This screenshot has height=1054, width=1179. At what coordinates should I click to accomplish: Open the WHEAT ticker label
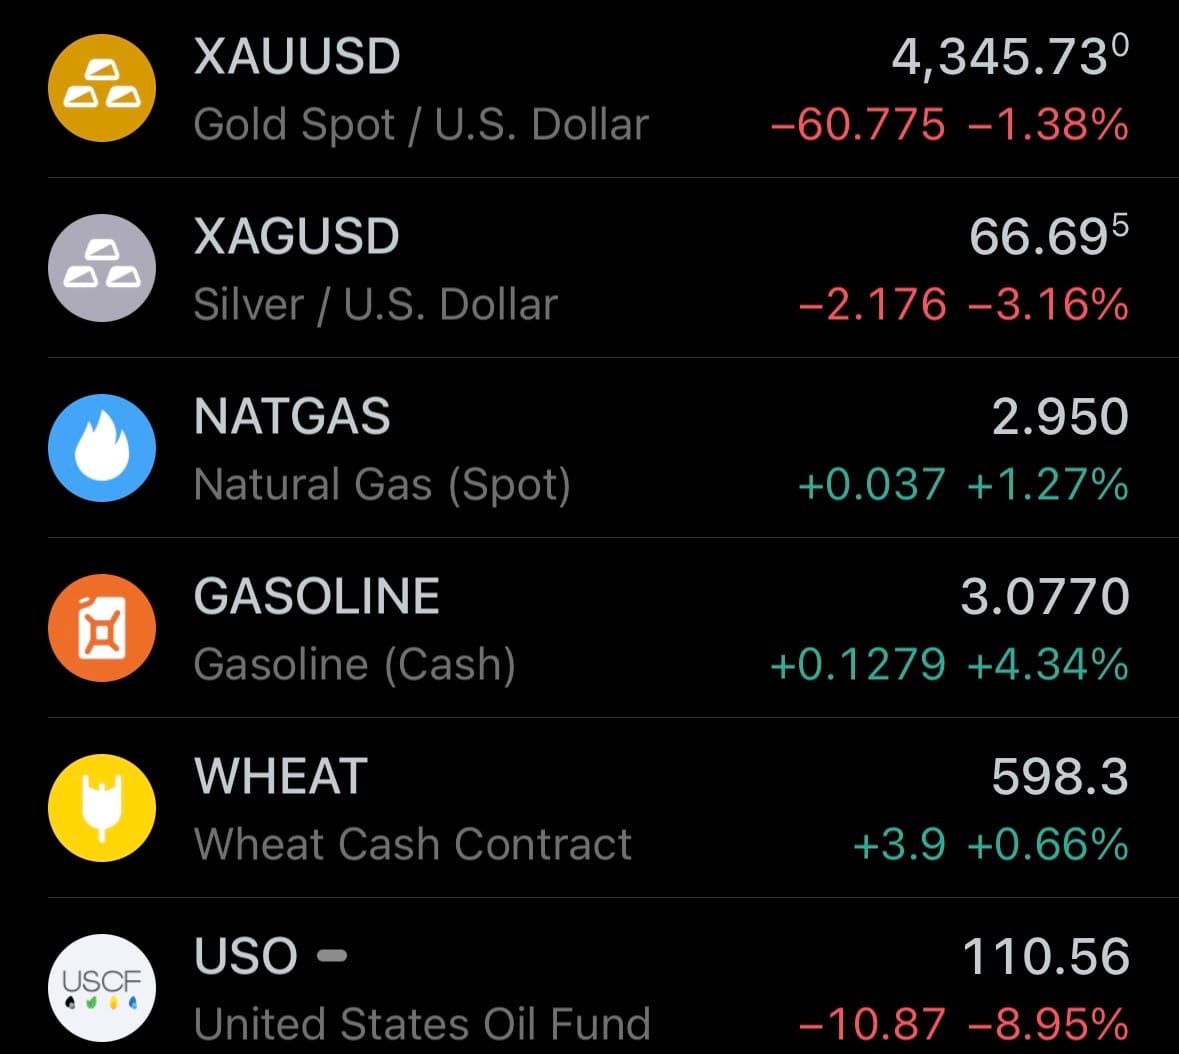[281, 777]
